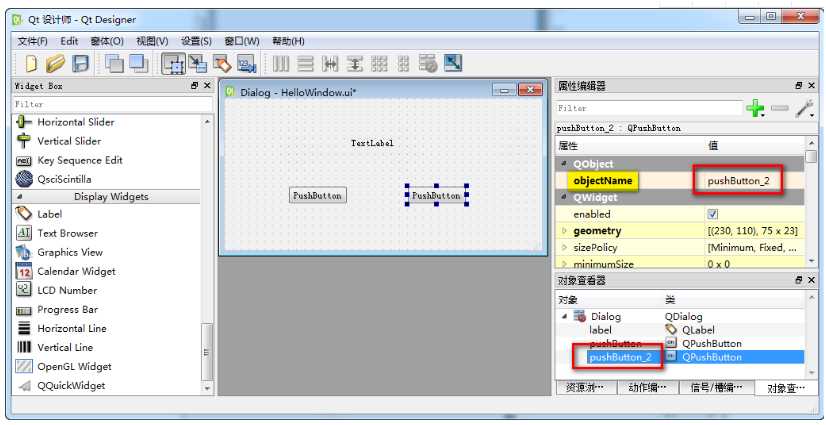The height and width of the screenshot is (425, 826).
Task: Click green plus add dynamic property icon
Action: pyautogui.click(x=756, y=108)
